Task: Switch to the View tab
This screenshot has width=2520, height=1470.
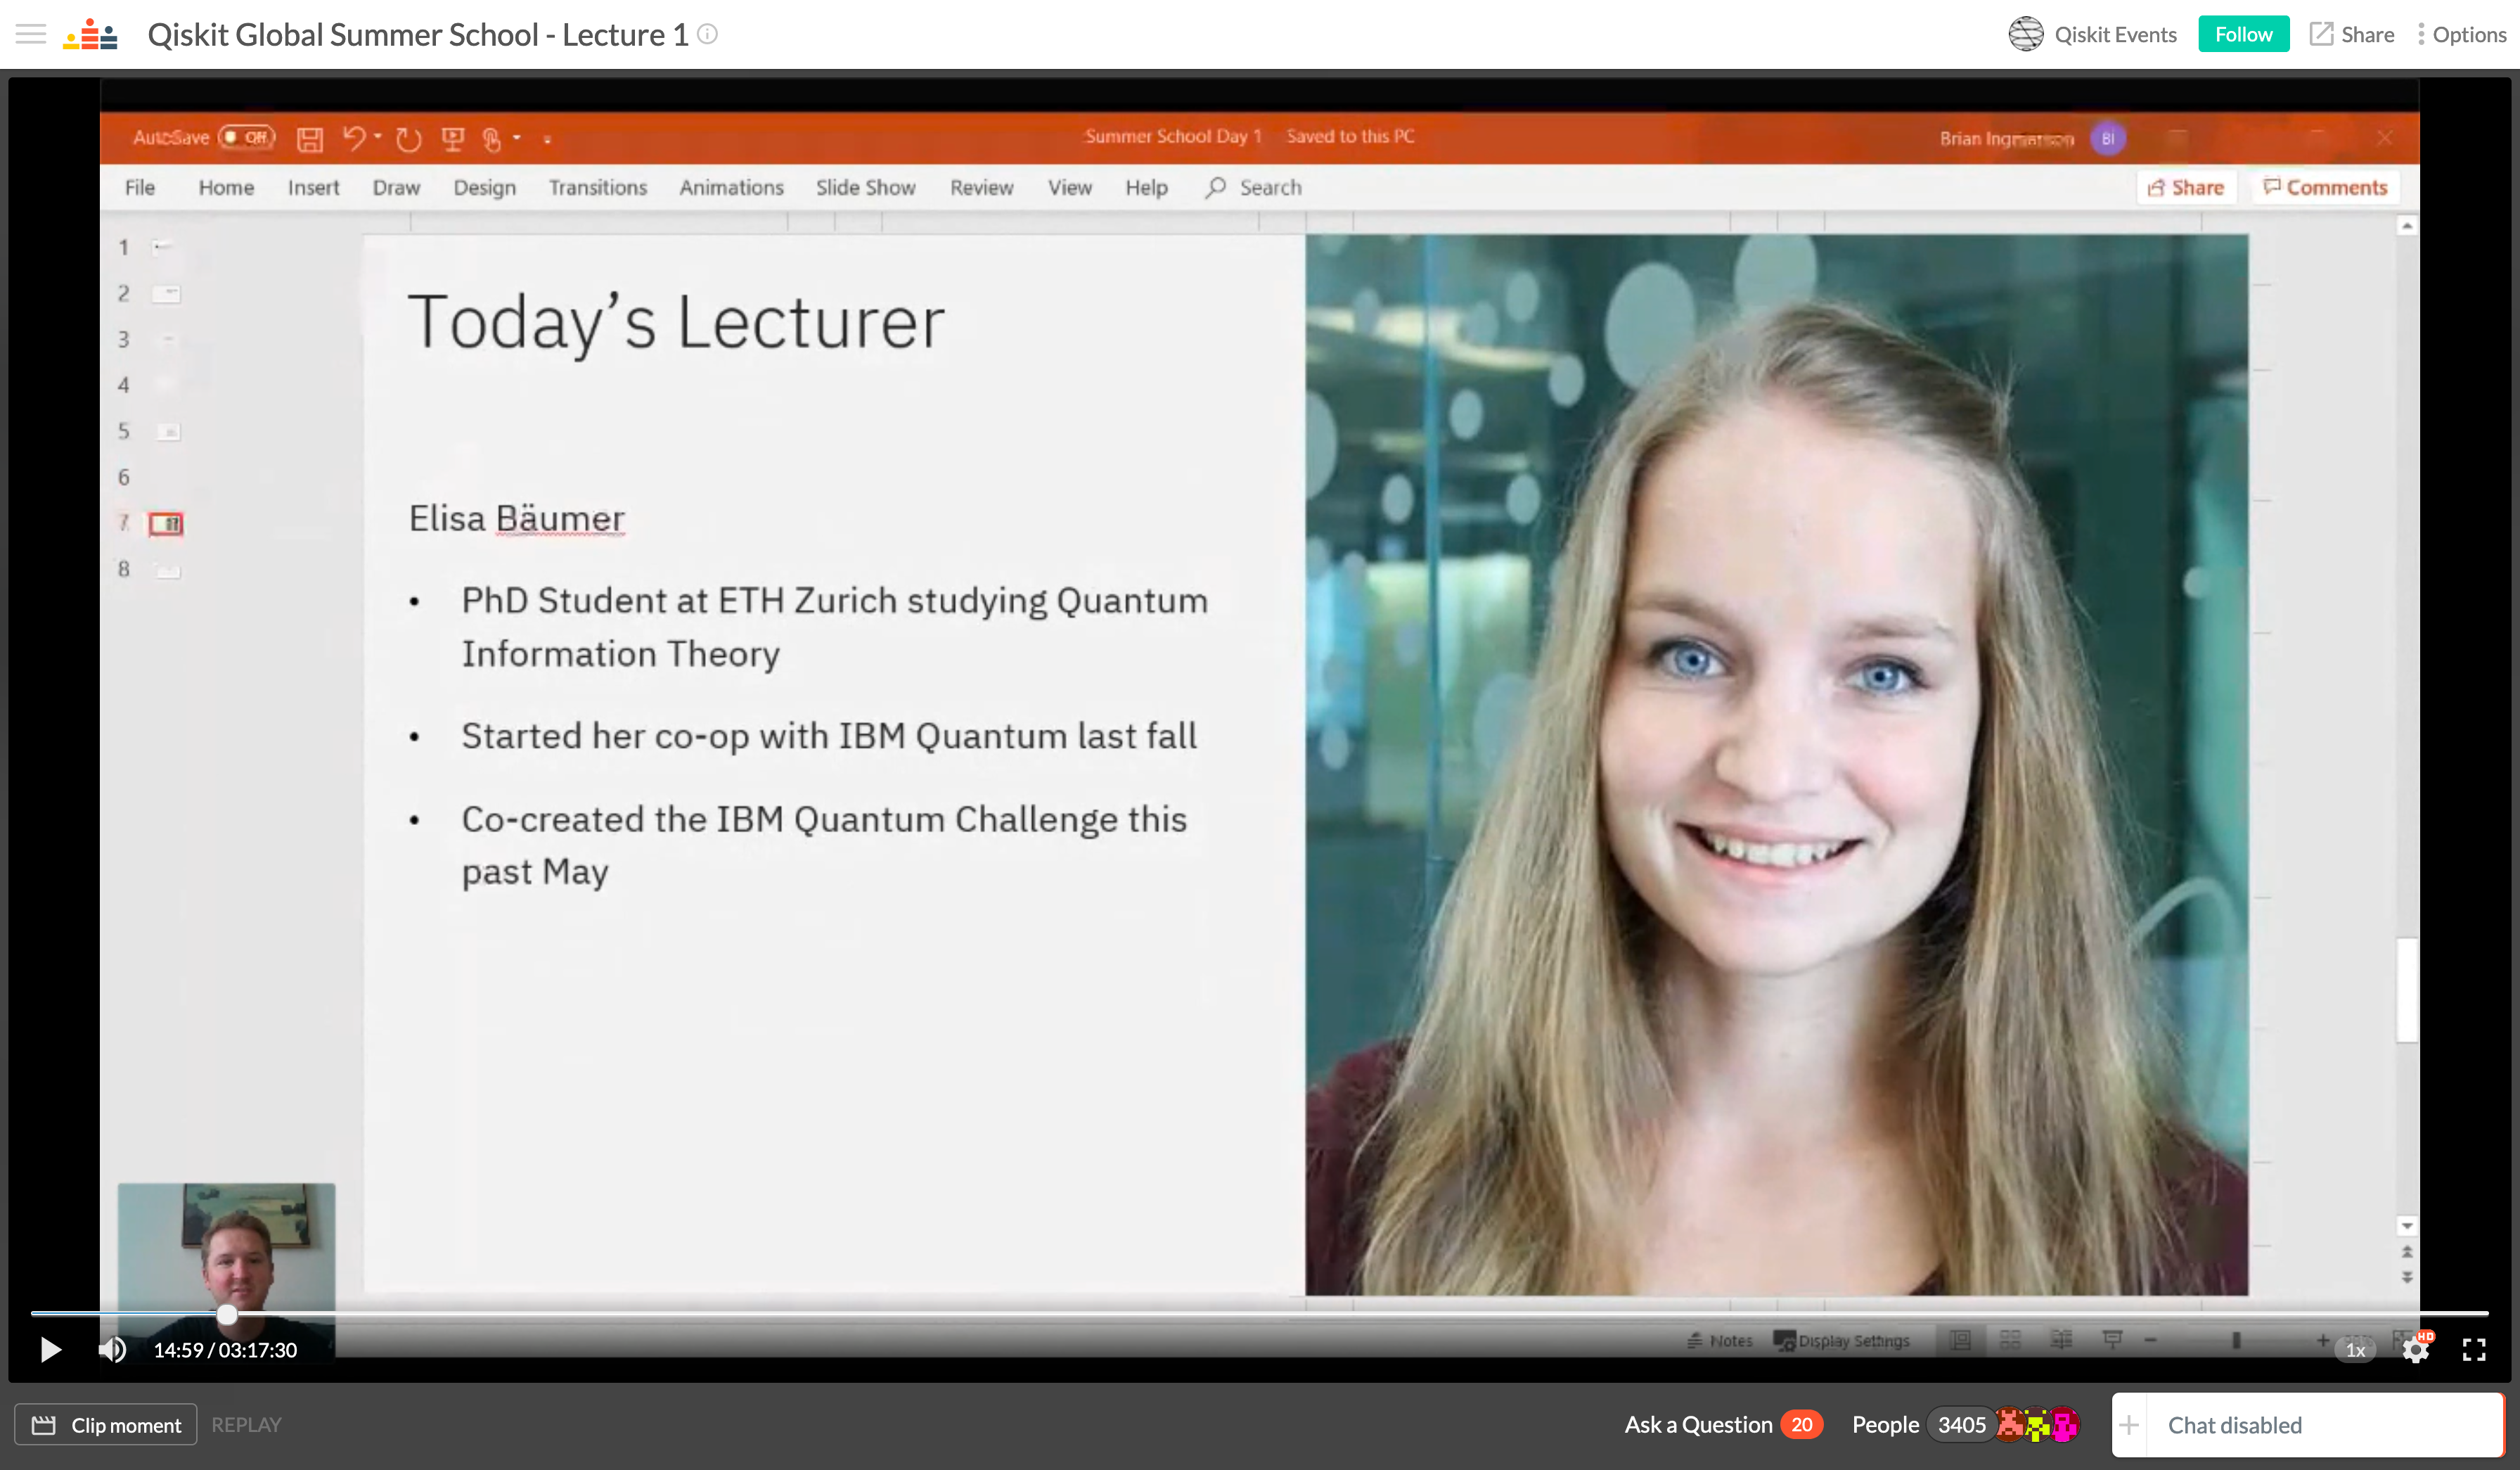Action: coord(1069,187)
